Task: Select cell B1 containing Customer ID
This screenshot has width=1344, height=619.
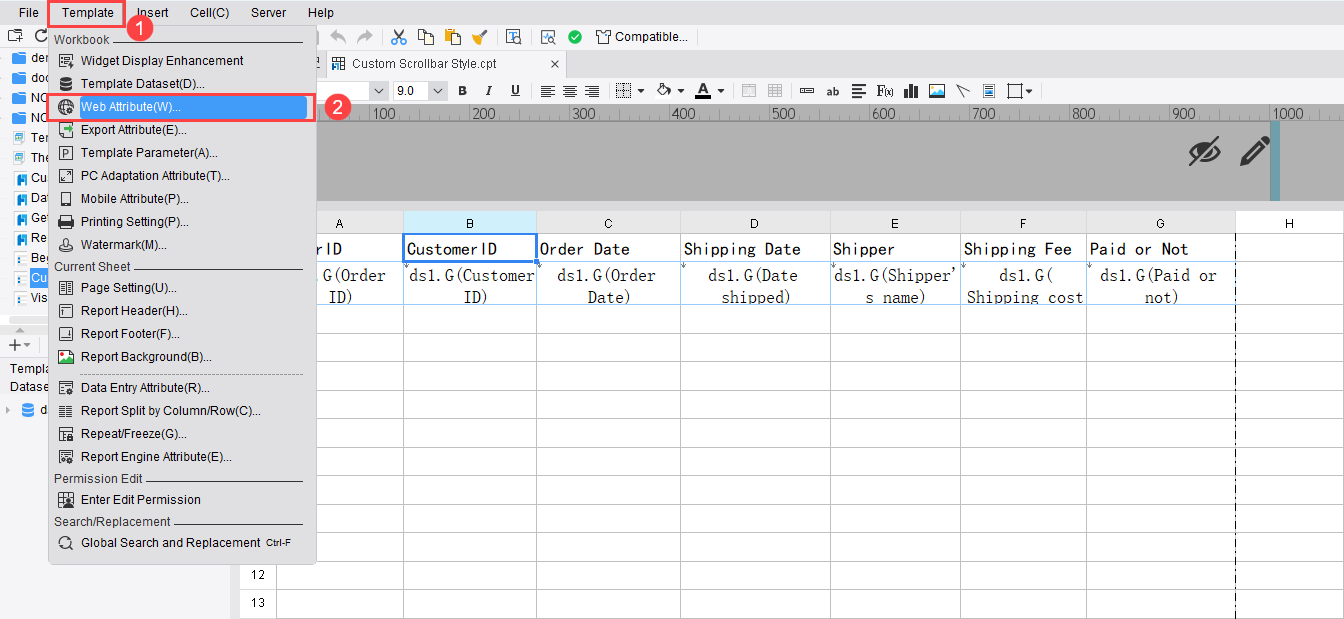Action: click(x=469, y=248)
